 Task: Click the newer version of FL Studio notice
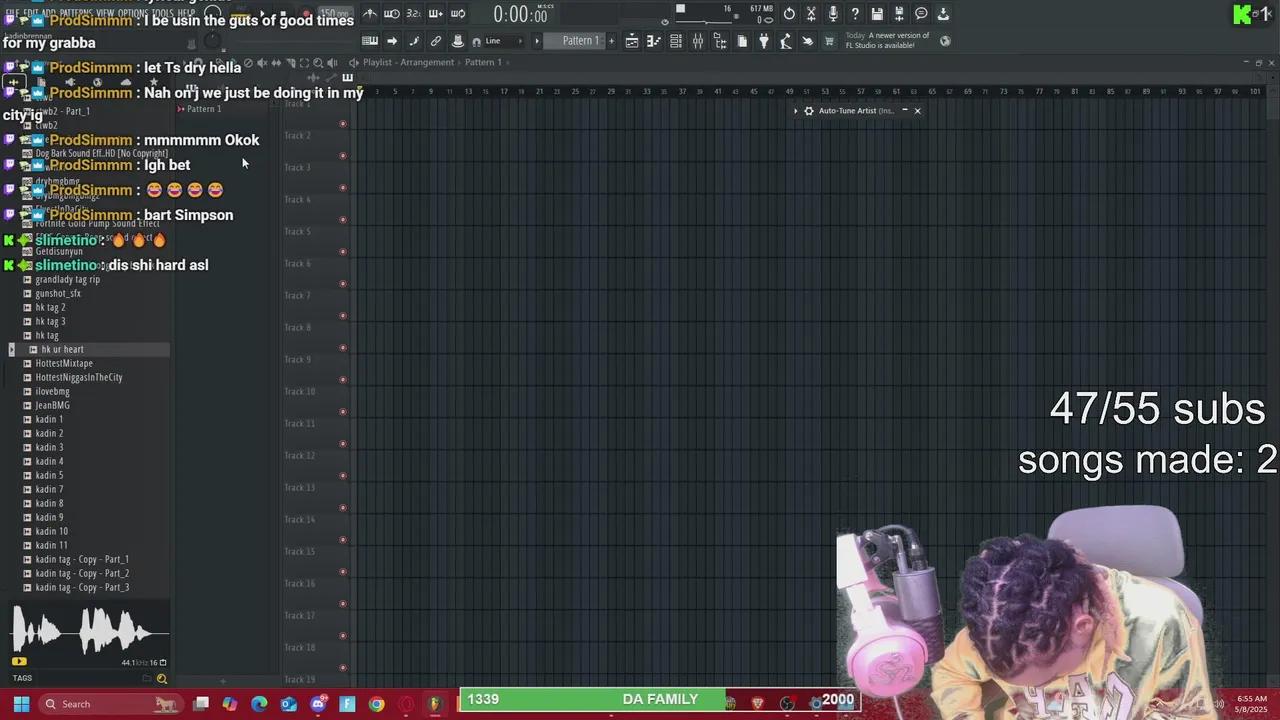tap(887, 40)
